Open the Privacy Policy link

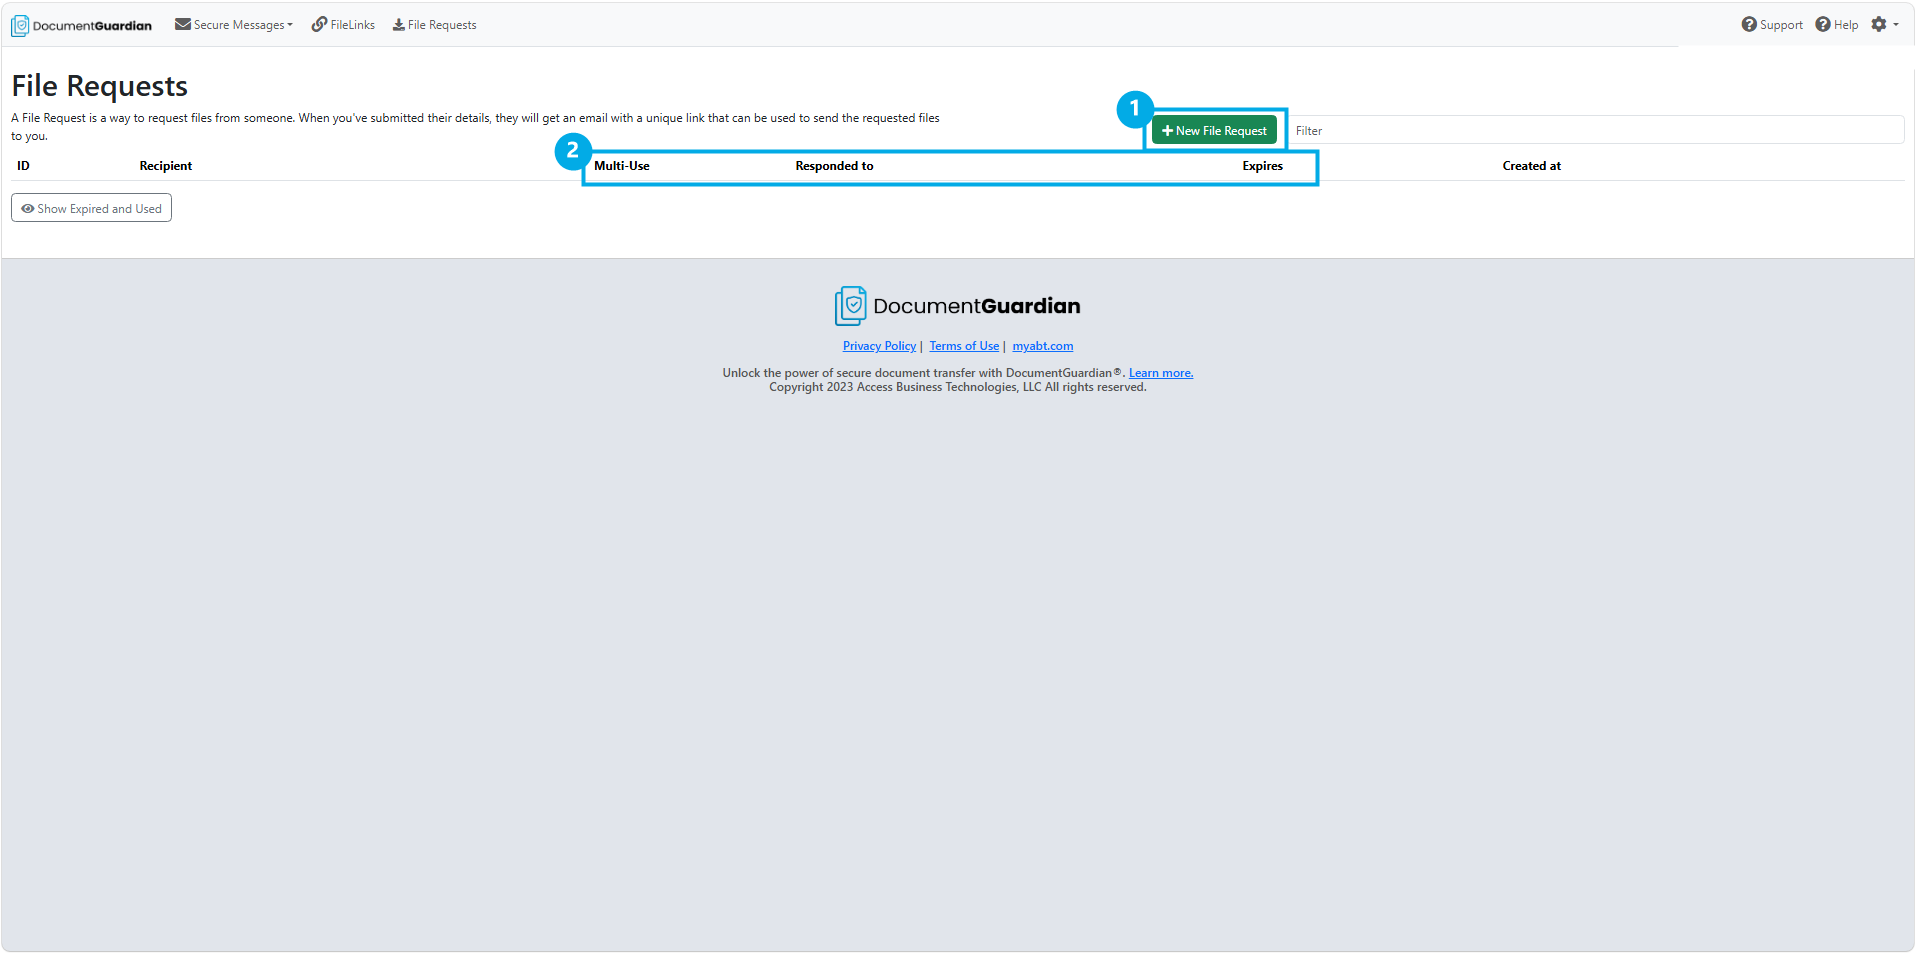[x=879, y=346]
